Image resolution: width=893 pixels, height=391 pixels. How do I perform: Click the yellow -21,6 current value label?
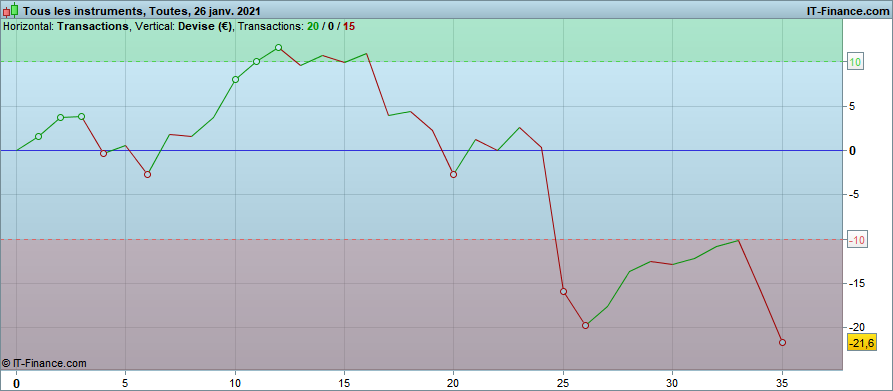[862, 343]
